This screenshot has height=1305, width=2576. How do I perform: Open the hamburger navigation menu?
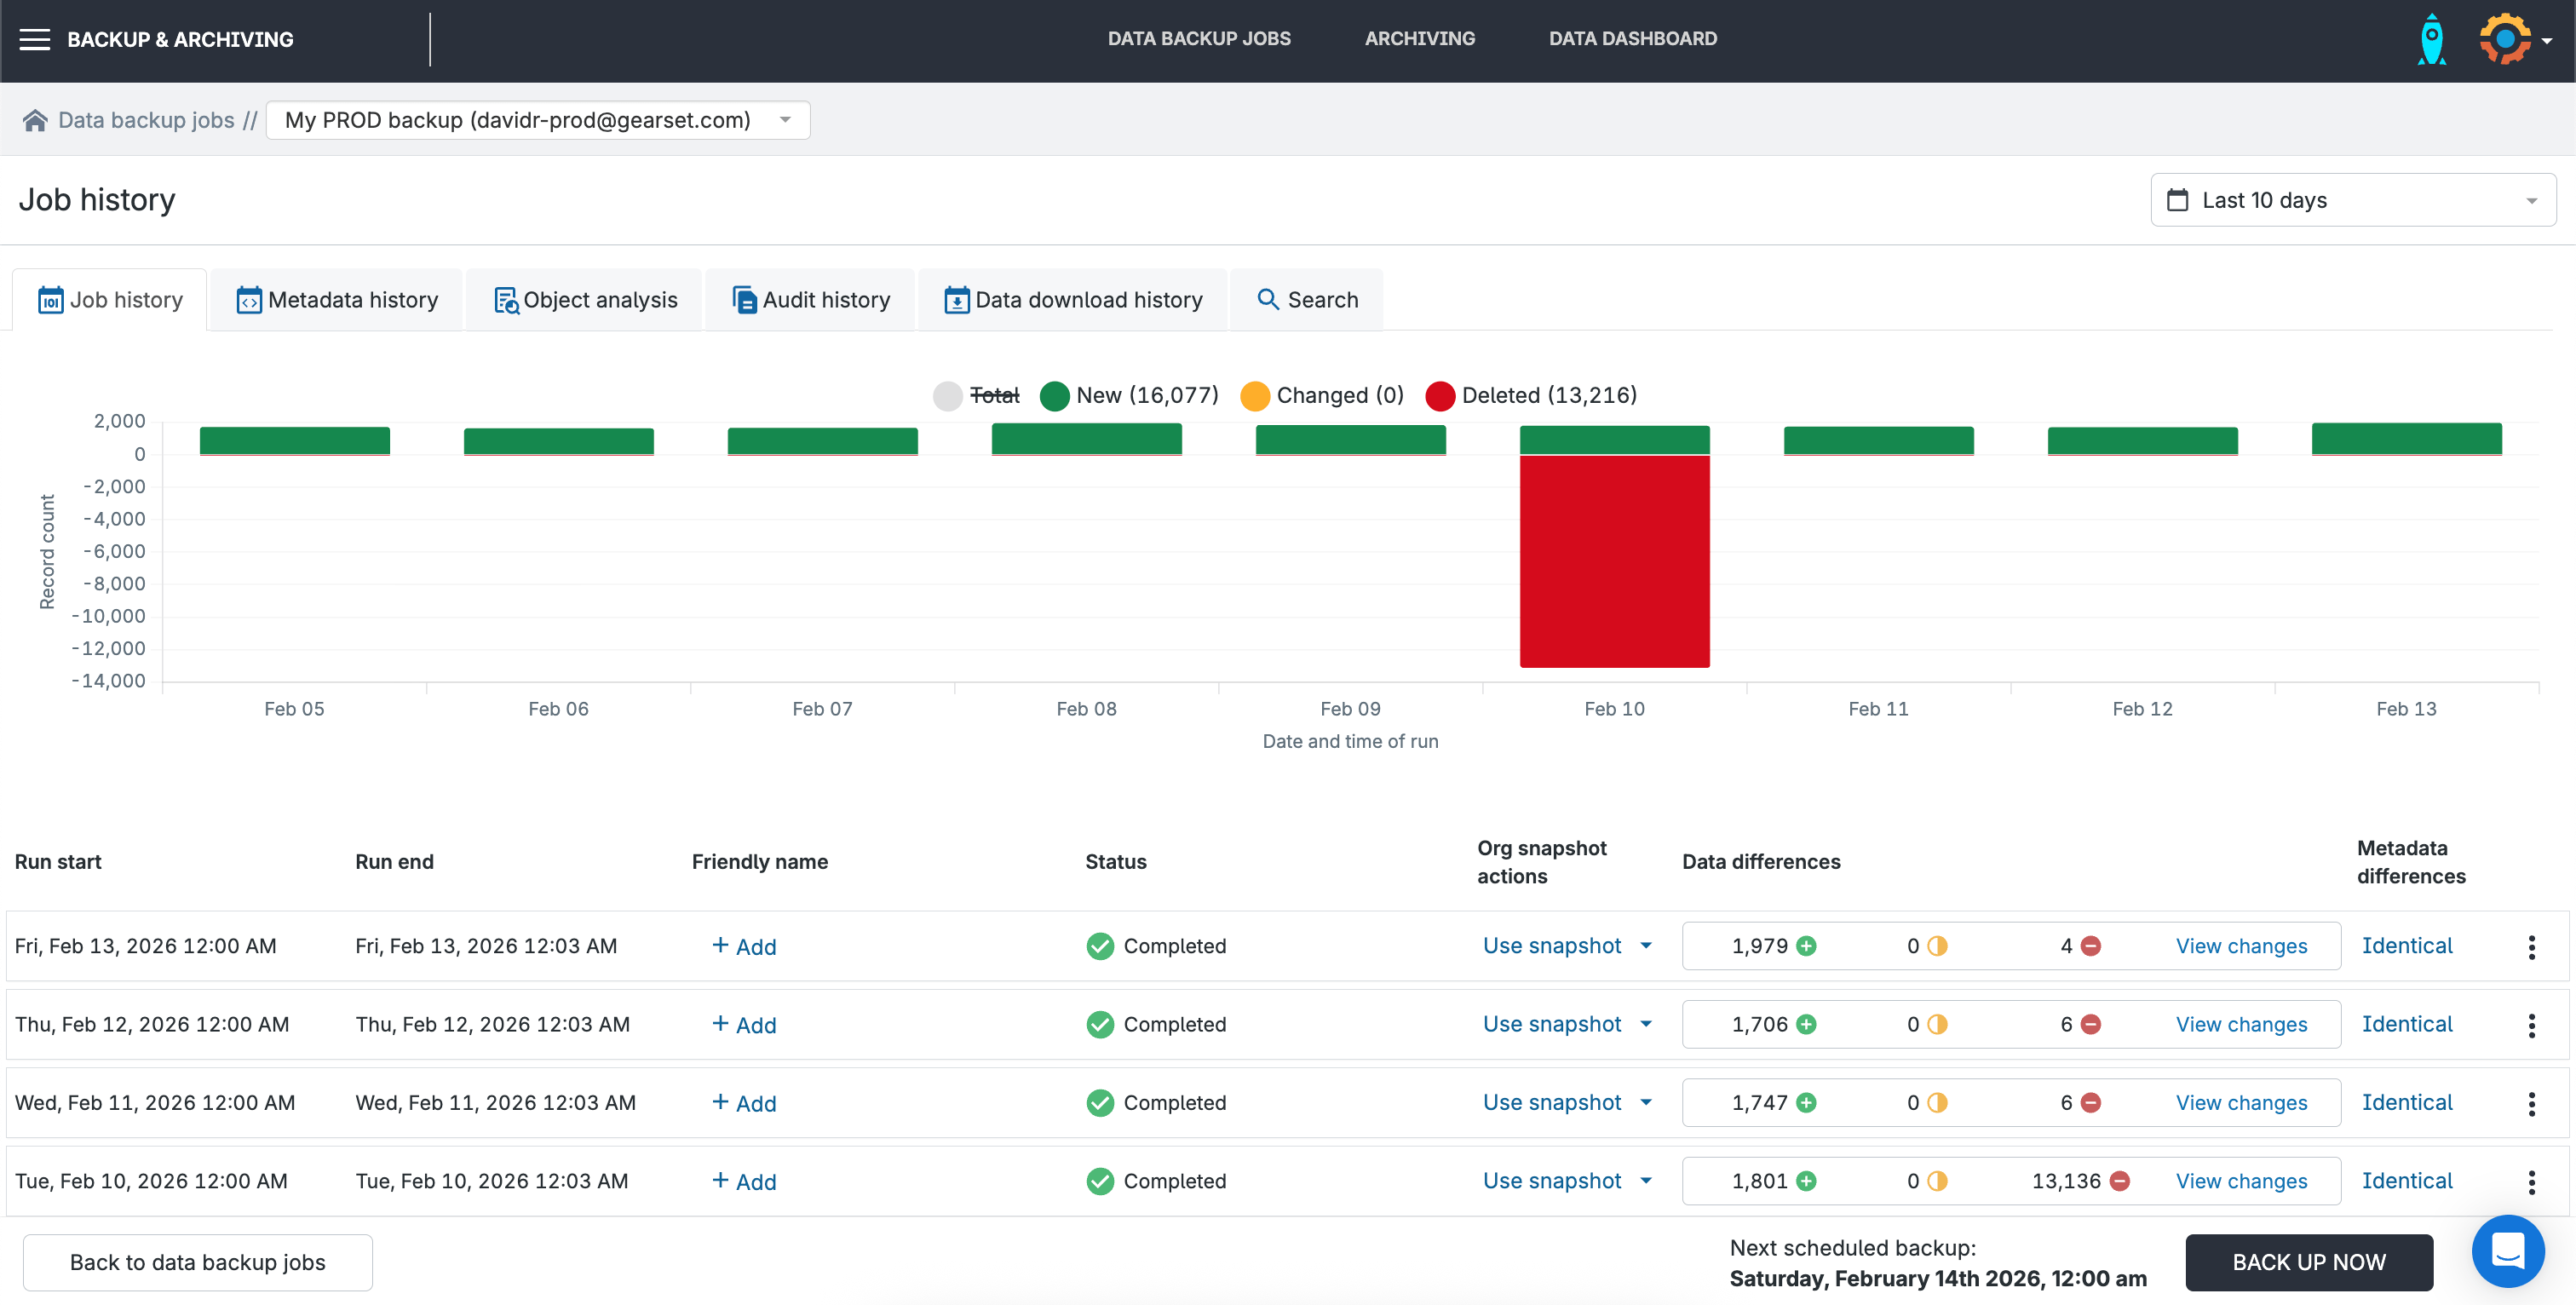tap(35, 39)
